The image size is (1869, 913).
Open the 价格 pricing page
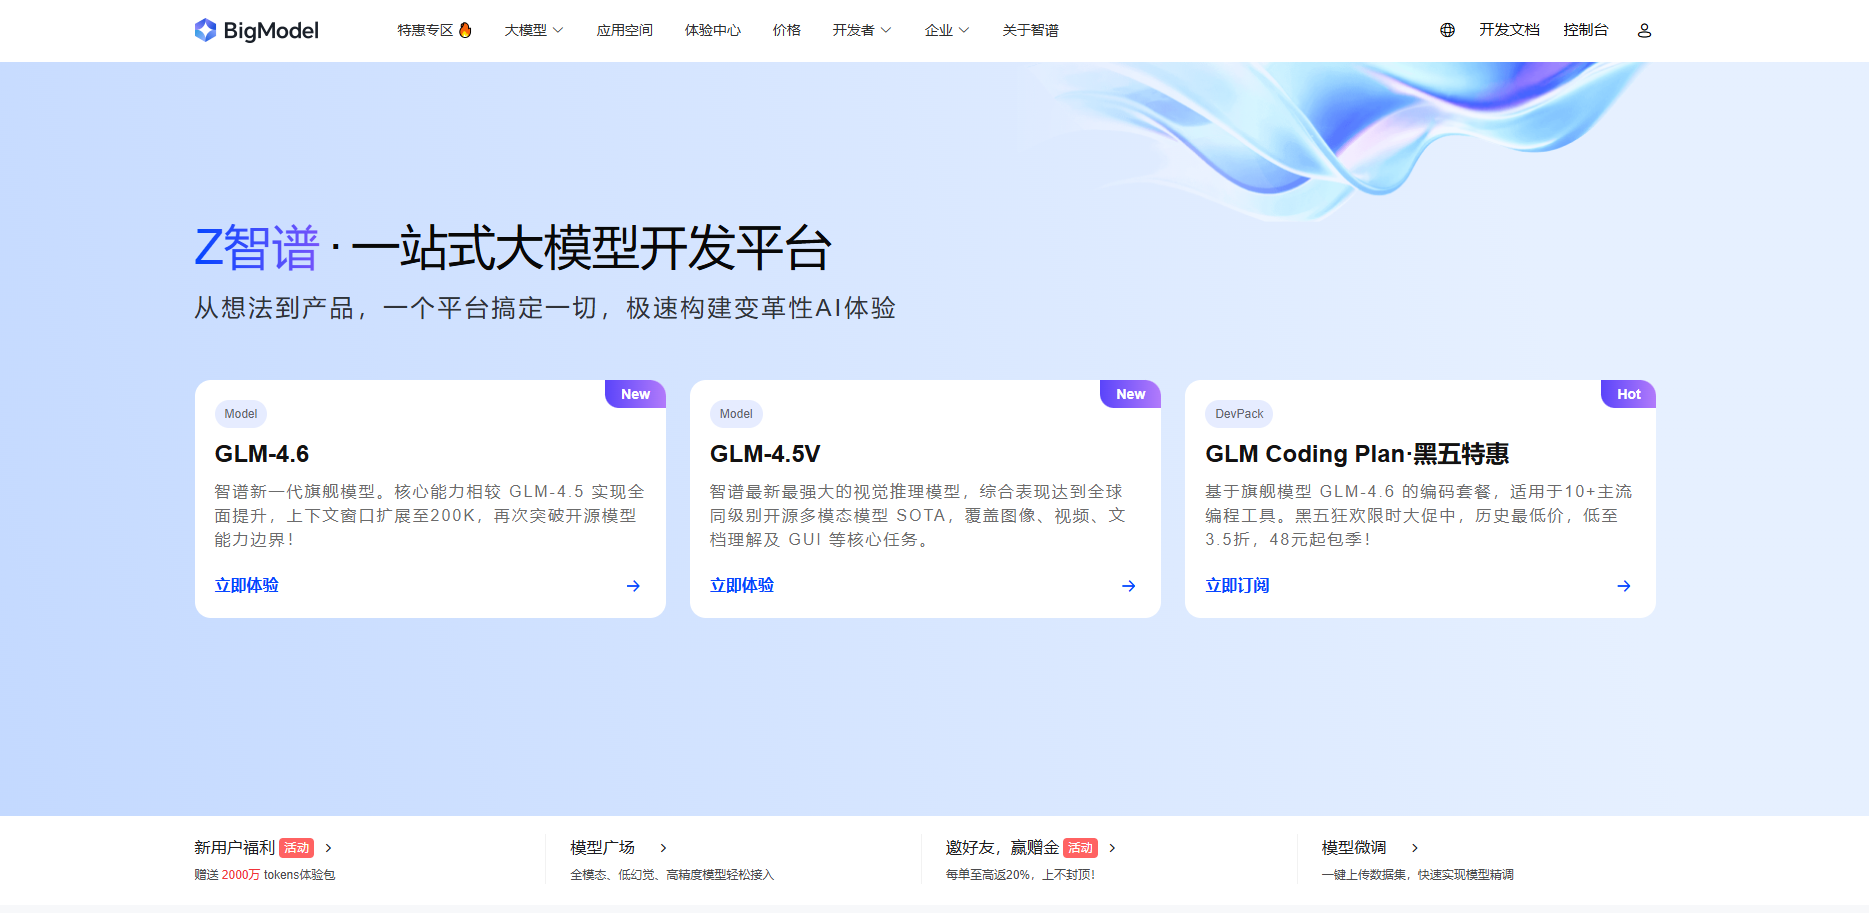786,30
